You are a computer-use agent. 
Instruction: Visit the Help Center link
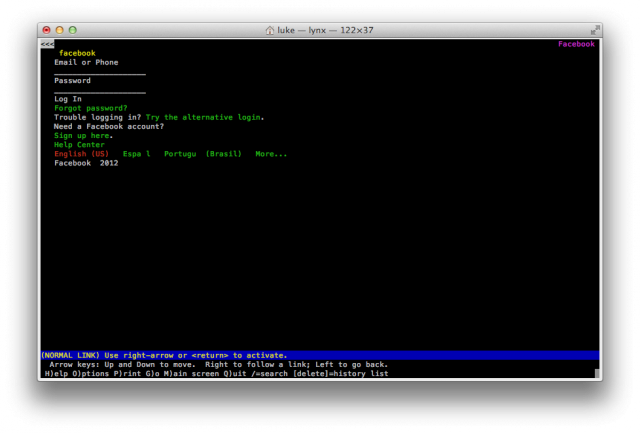(79, 145)
